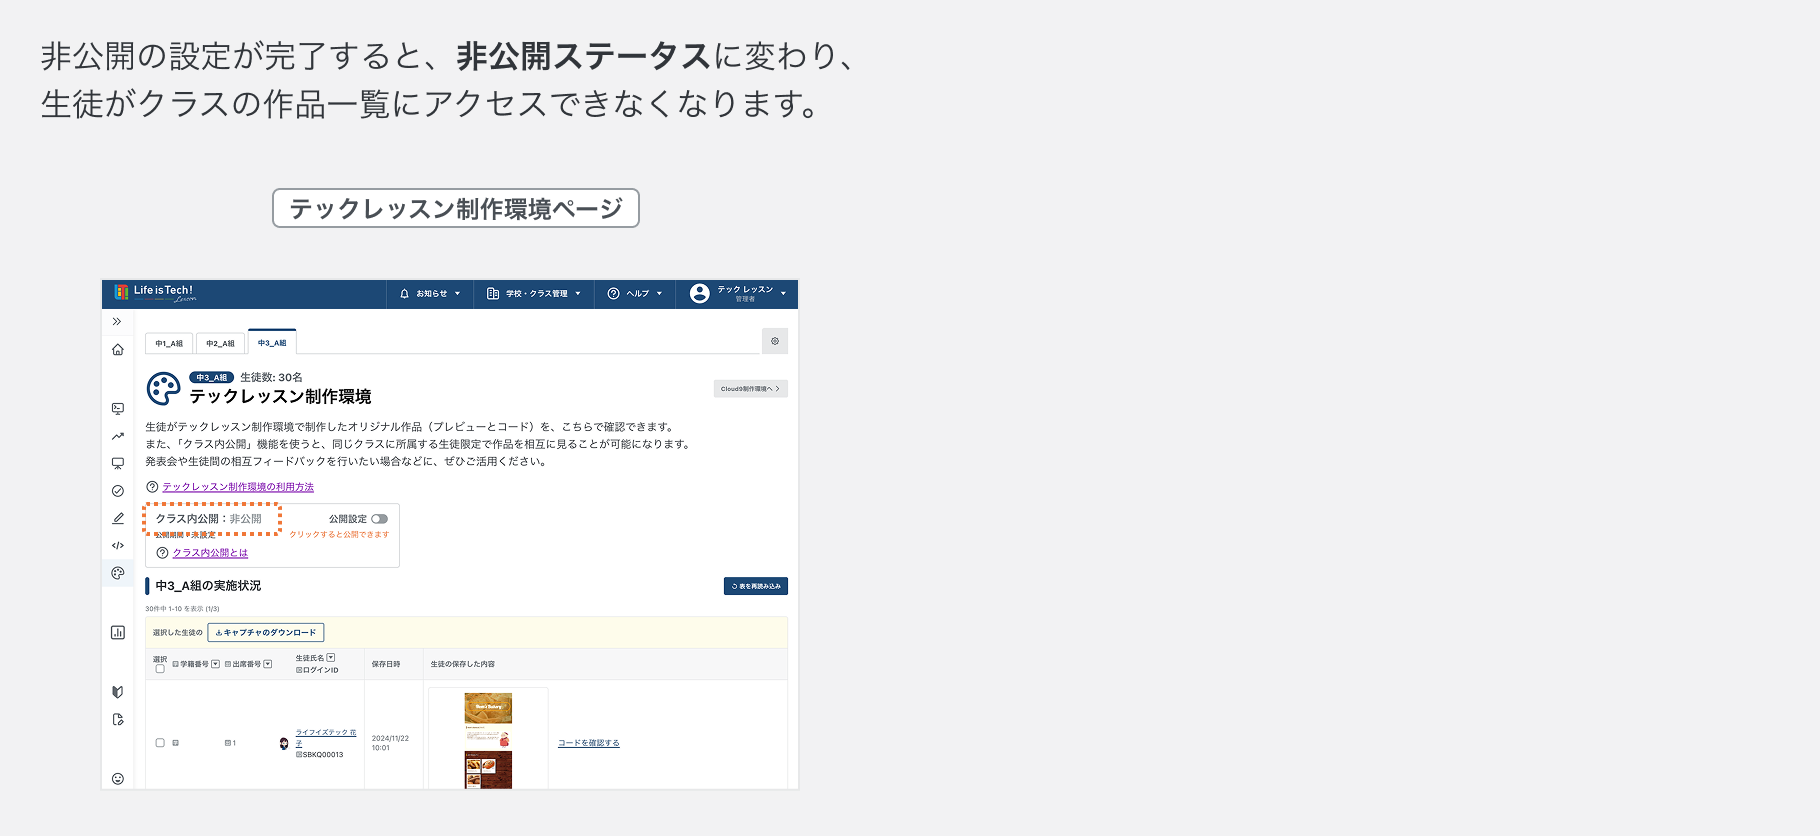Switch to the 中1_A組 tab

tap(169, 343)
